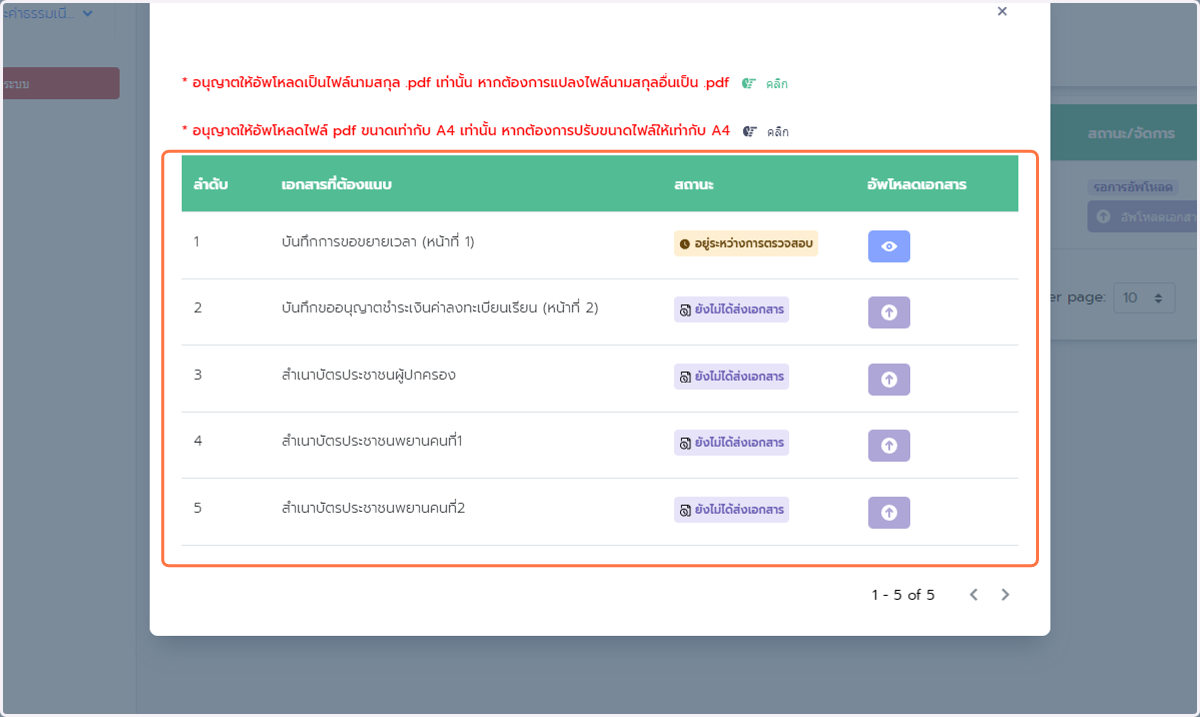Click the red sidebar button at left

pyautogui.click(x=60, y=83)
